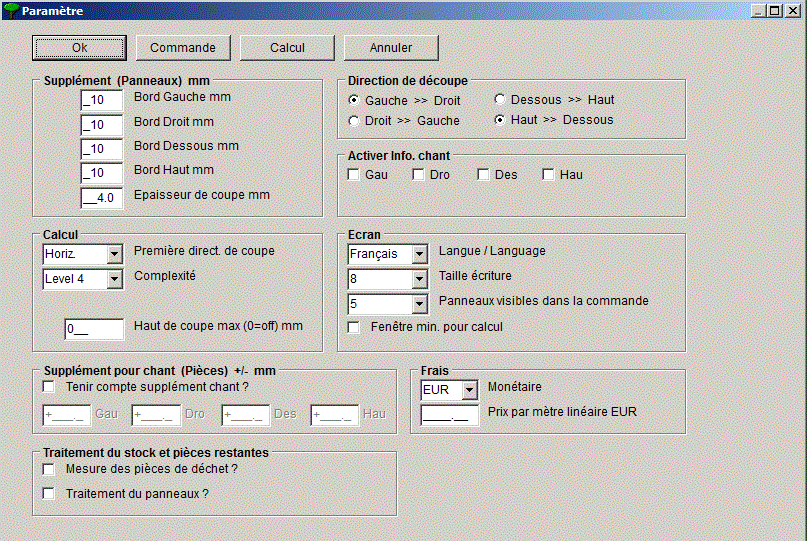Click the Epaisseur de coupe mm field

pos(101,196)
